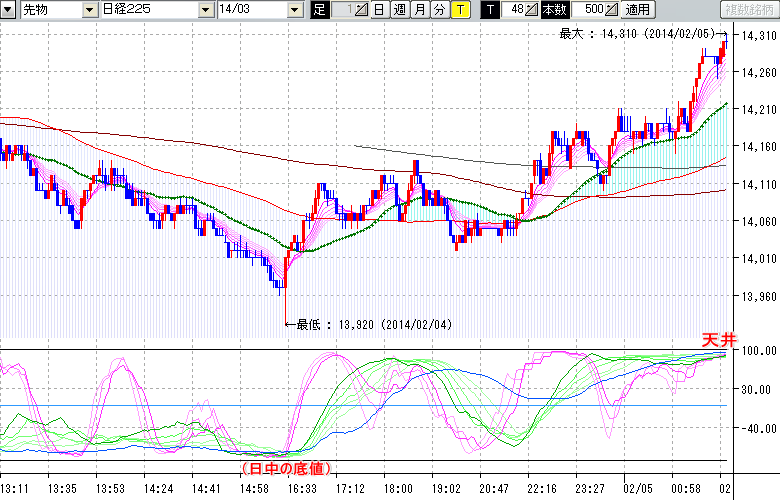
Task: Click the 500 bar count field
Action: click(590, 9)
